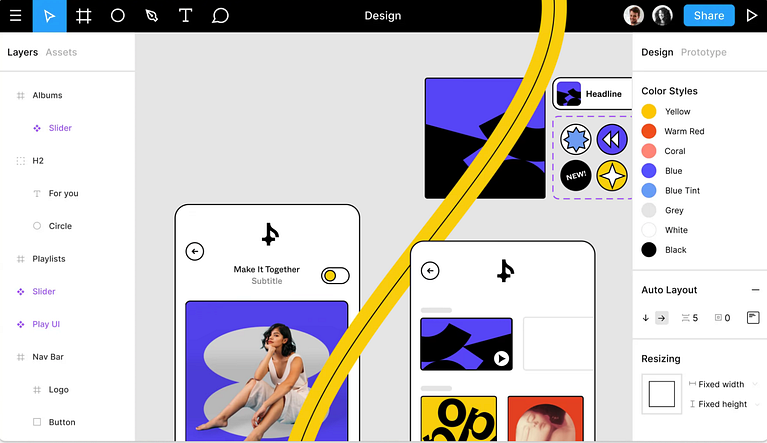Click the yellow typographic album thumbnail
This screenshot has height=443, width=767.
click(x=458, y=419)
